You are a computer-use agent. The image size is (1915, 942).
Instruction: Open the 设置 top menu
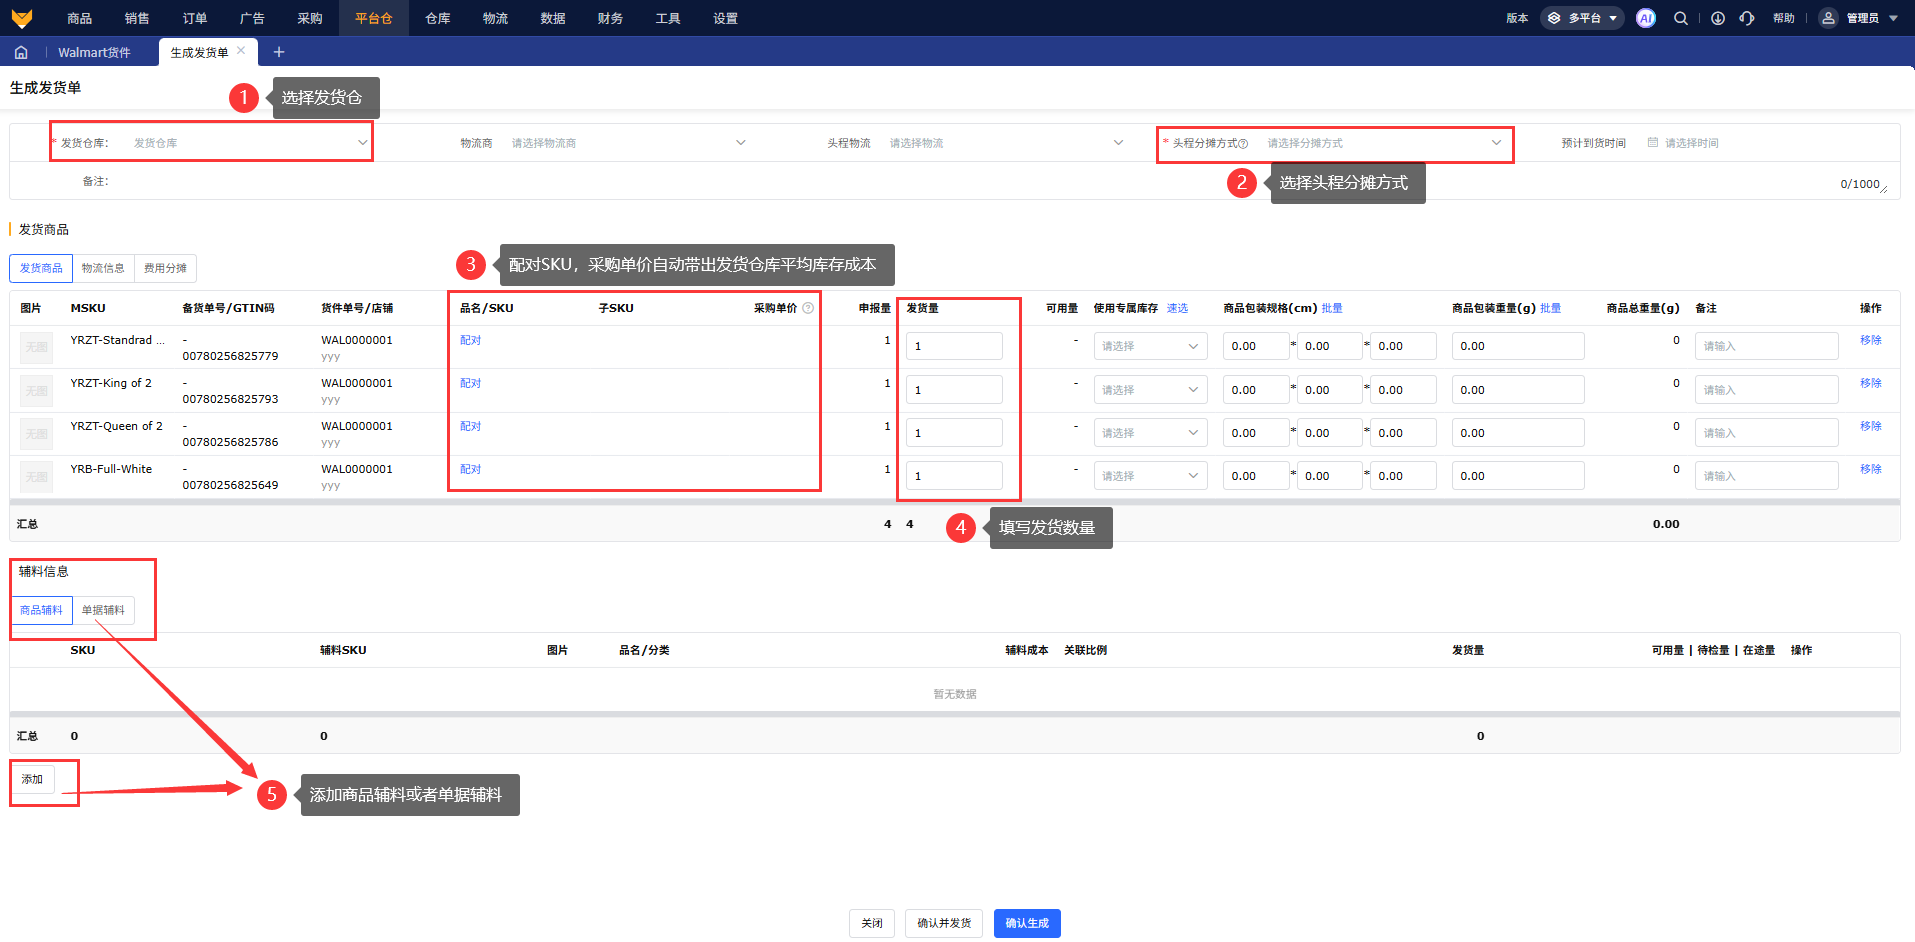pos(725,18)
